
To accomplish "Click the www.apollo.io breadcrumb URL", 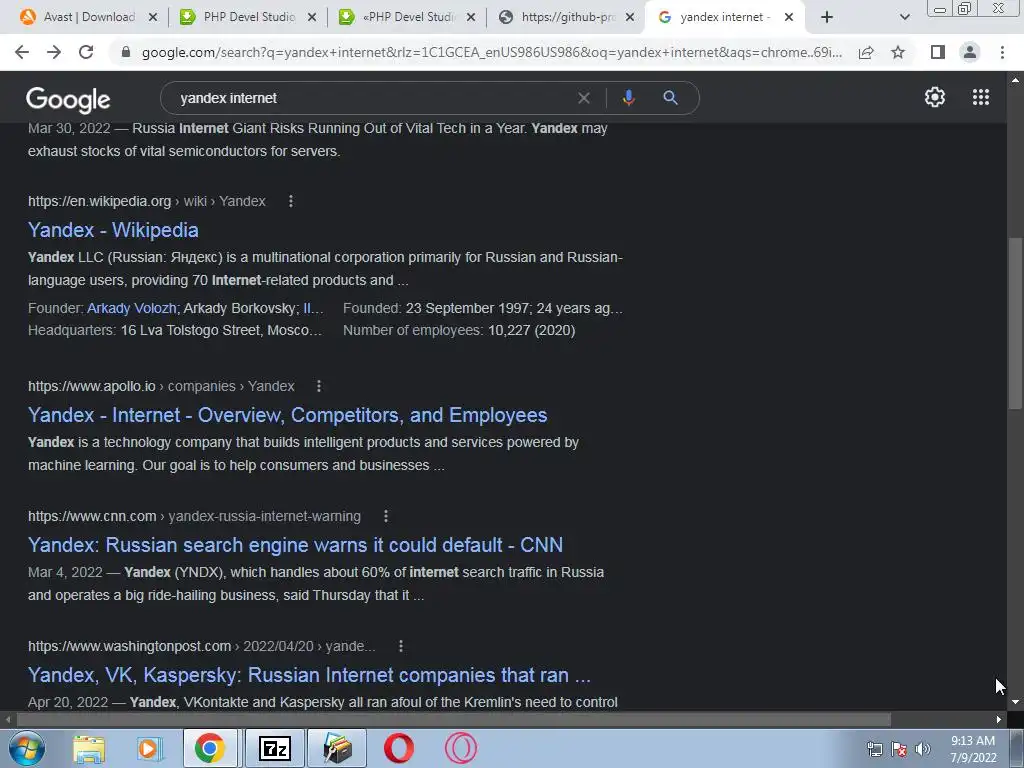I will pos(161,386).
